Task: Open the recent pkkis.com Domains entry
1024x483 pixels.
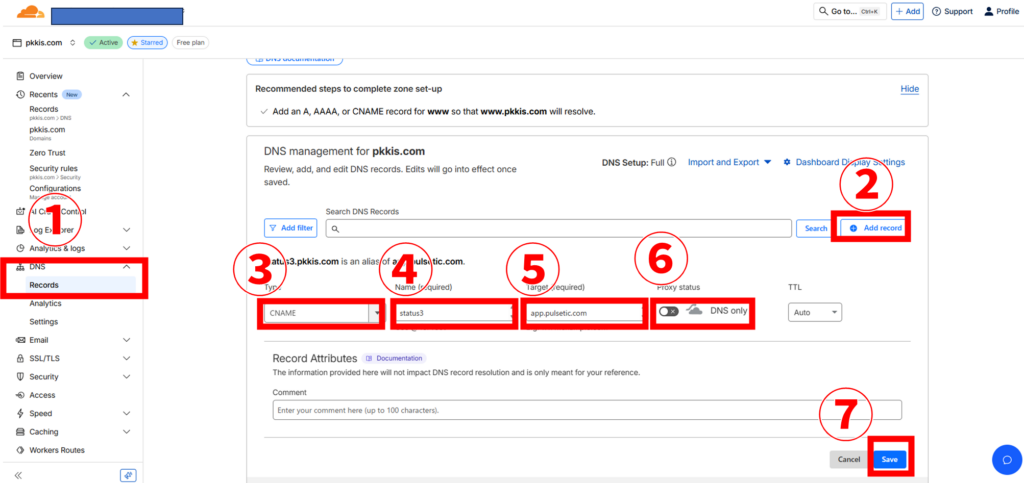Action: point(47,132)
